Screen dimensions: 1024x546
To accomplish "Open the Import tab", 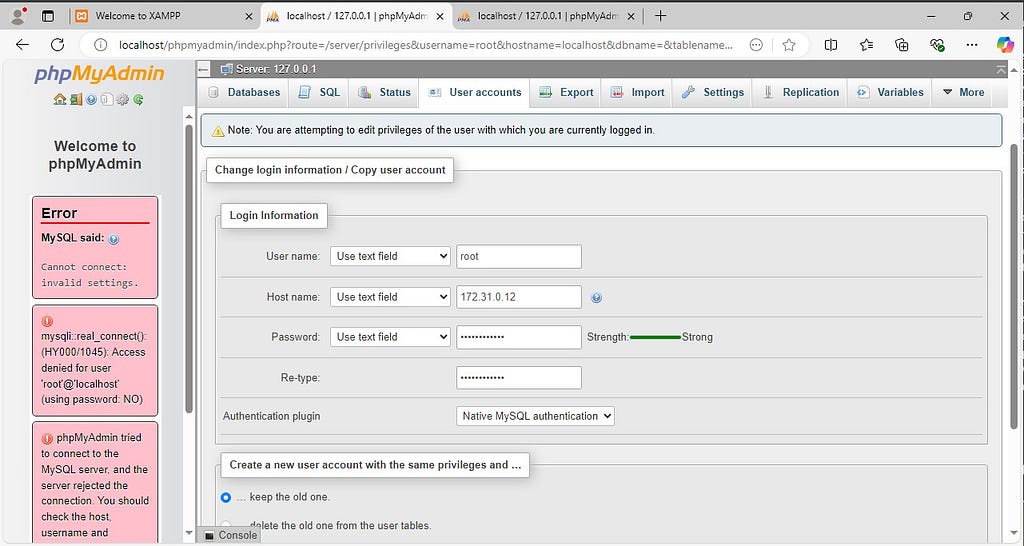I will coord(637,93).
